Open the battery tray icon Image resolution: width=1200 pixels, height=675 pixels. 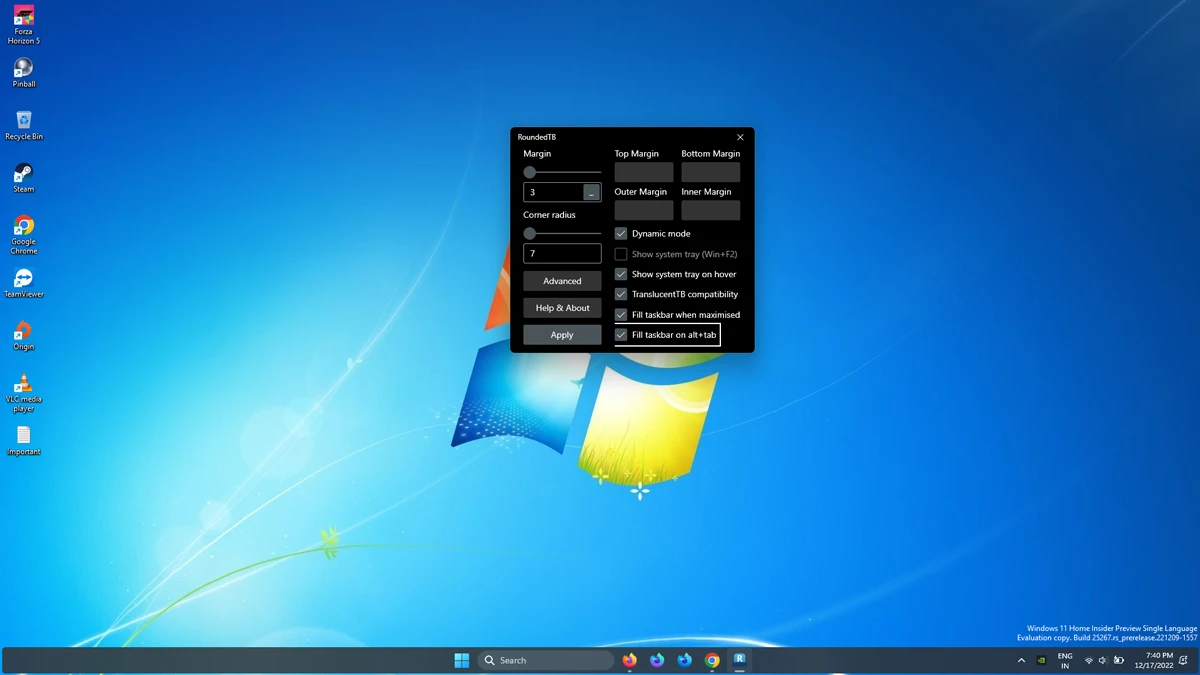[x=1119, y=660]
